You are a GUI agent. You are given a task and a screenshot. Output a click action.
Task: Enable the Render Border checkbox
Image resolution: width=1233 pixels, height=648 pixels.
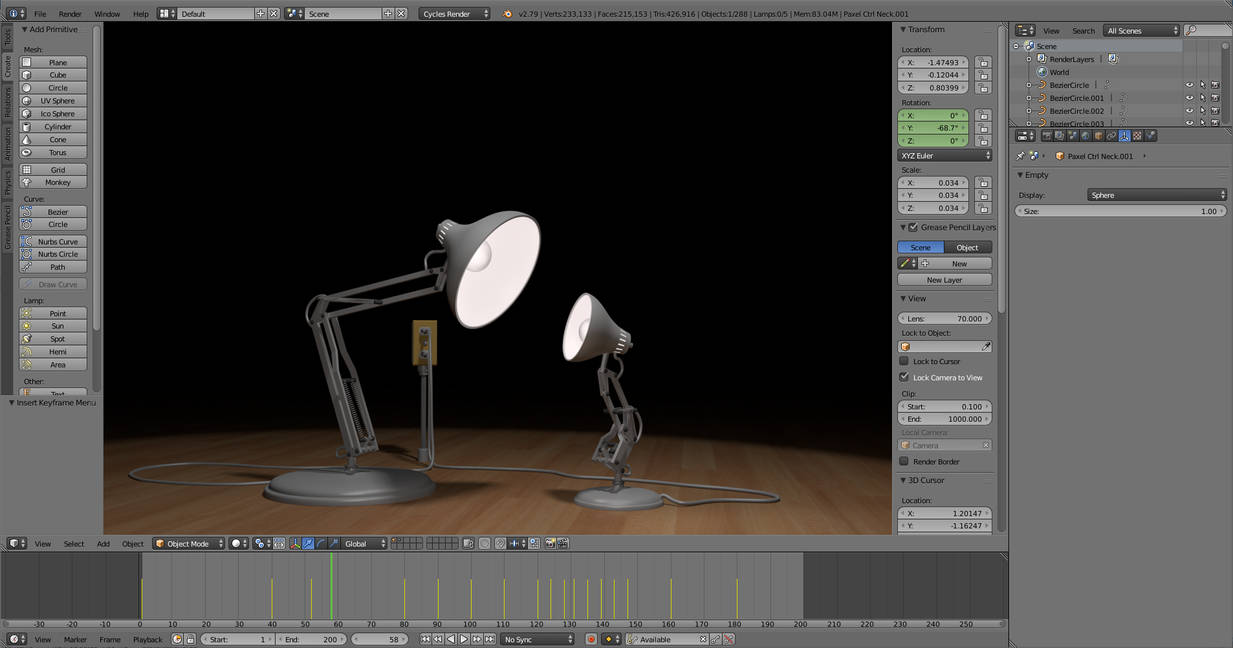pos(904,461)
